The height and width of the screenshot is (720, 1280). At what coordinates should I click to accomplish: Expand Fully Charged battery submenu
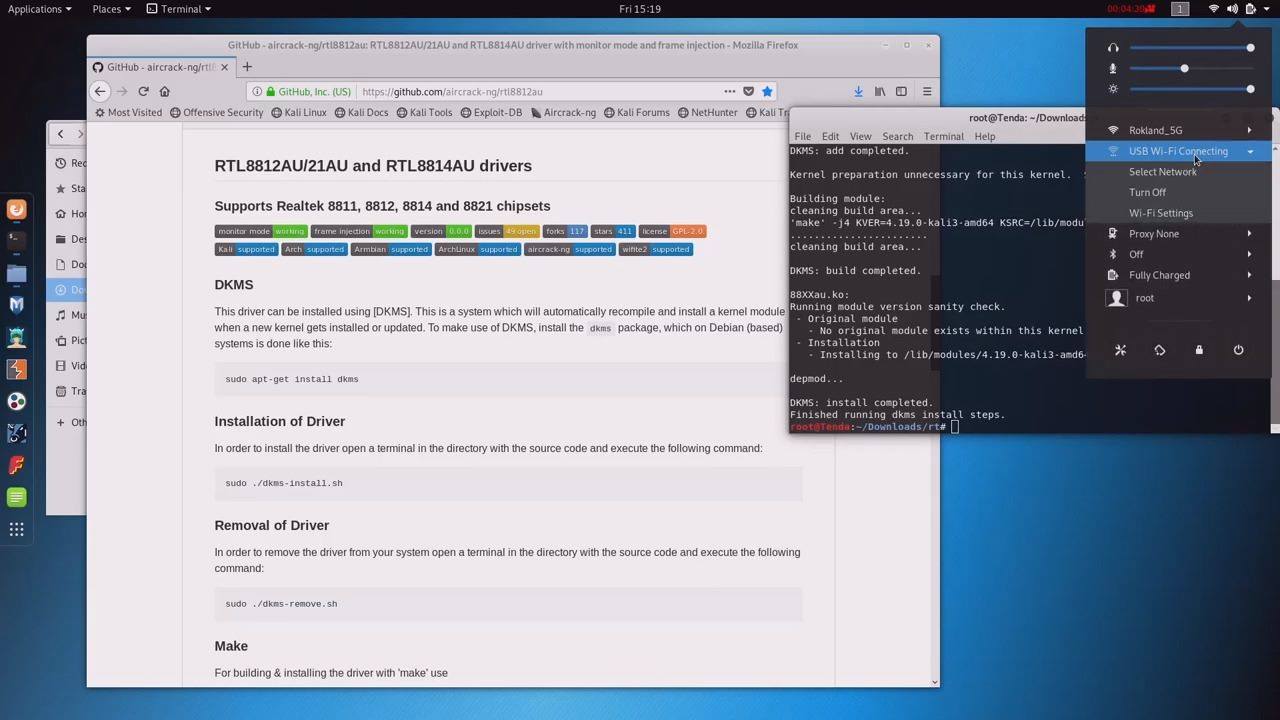[1178, 275]
